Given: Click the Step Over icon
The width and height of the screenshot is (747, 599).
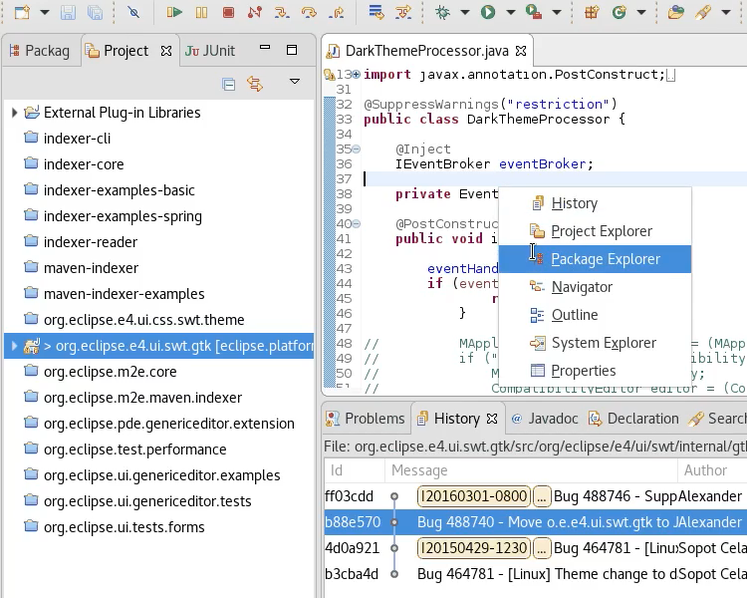Looking at the screenshot, I should [309, 12].
